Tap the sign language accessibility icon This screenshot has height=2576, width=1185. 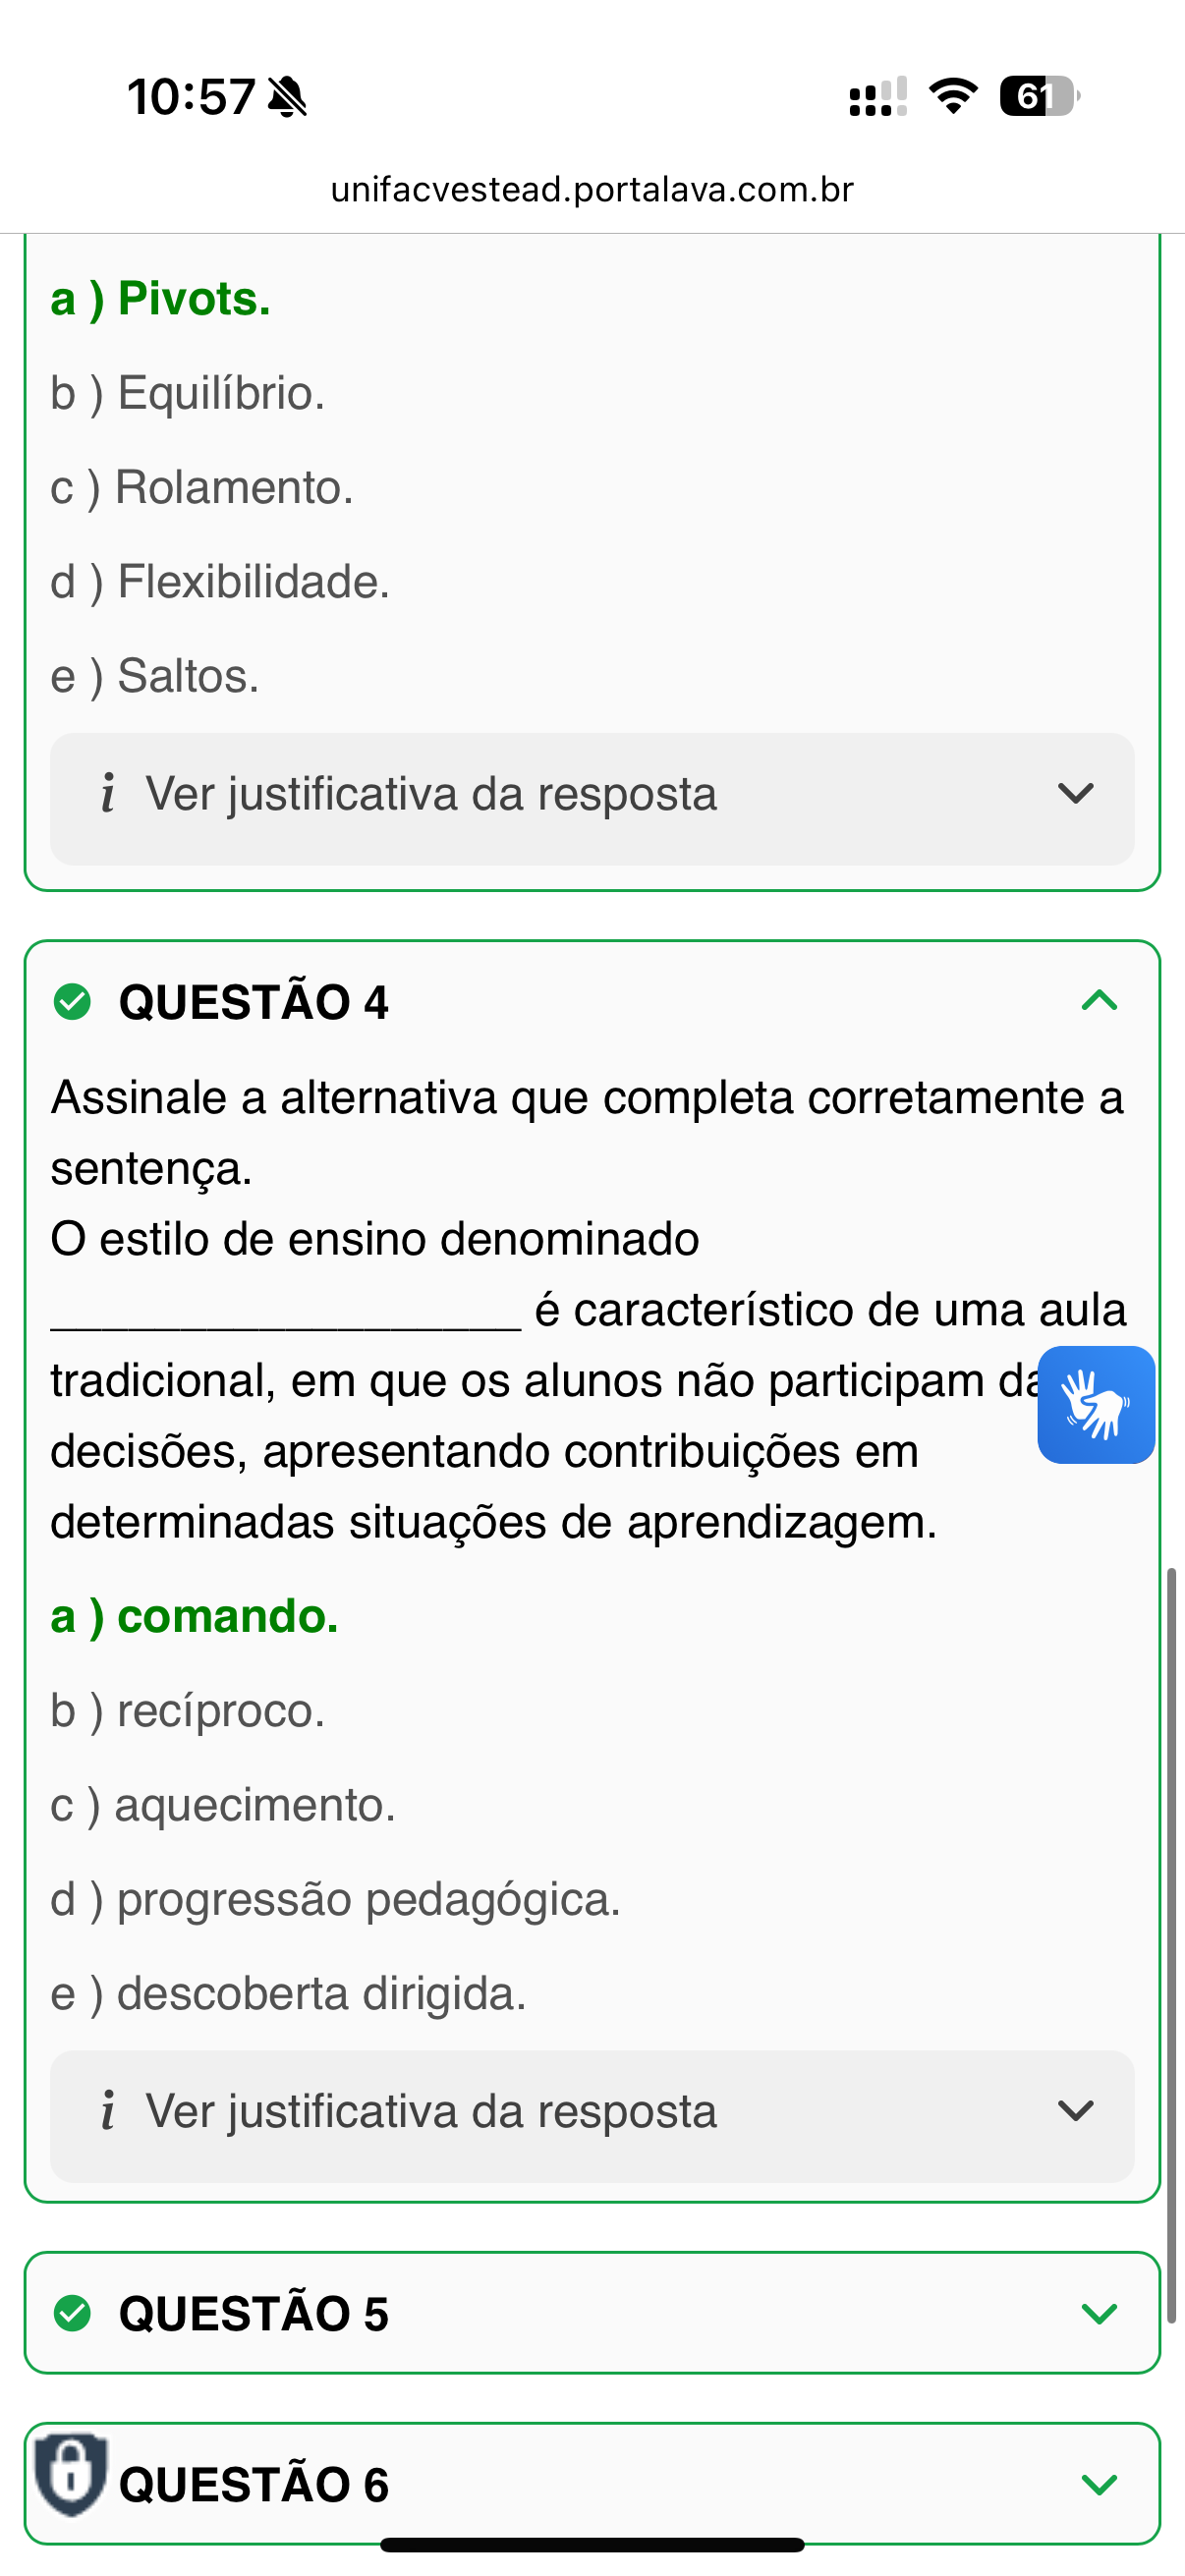(x=1096, y=1404)
